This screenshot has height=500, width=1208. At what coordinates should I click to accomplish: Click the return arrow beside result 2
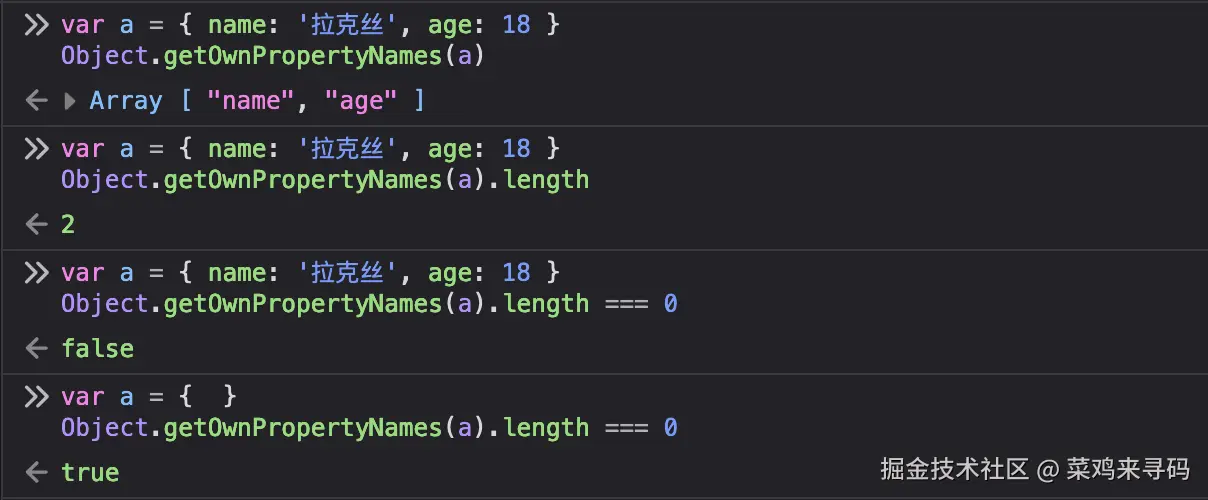[36, 225]
